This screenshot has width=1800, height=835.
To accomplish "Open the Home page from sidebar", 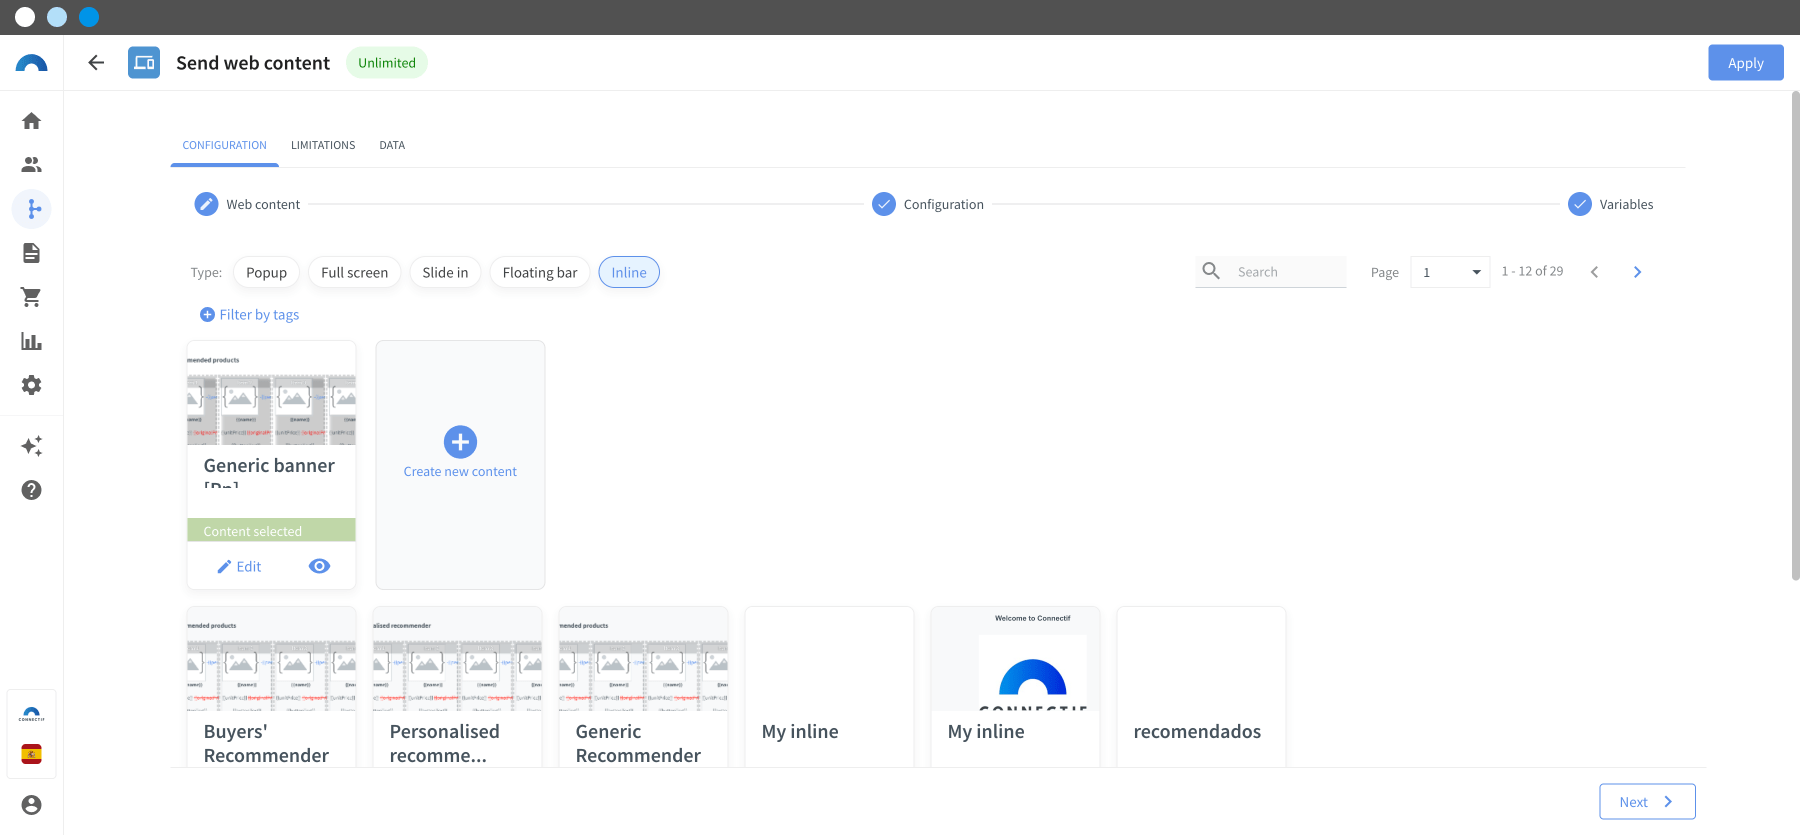I will click(32, 121).
